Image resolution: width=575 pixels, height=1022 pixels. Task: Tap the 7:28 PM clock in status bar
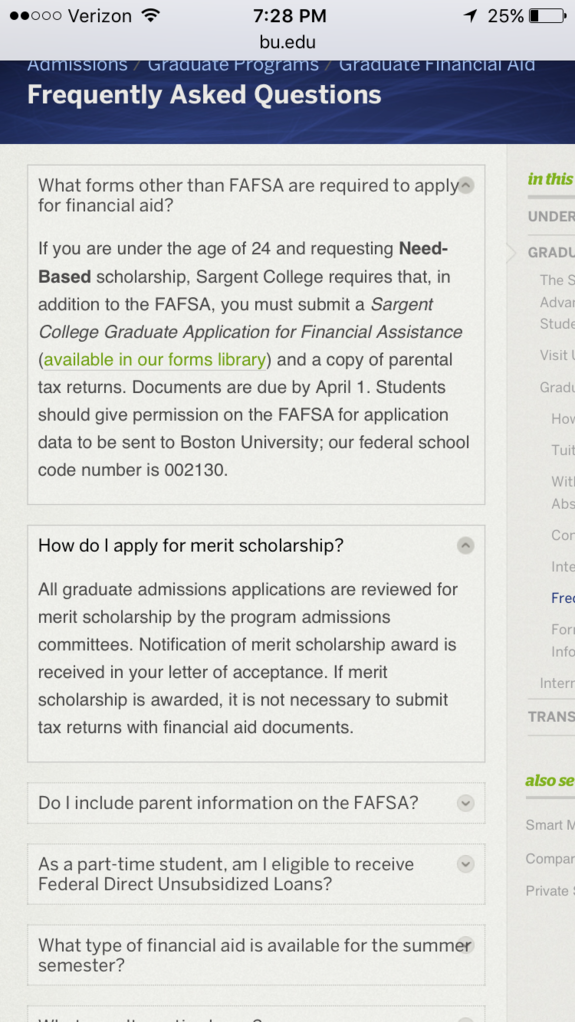point(289,16)
